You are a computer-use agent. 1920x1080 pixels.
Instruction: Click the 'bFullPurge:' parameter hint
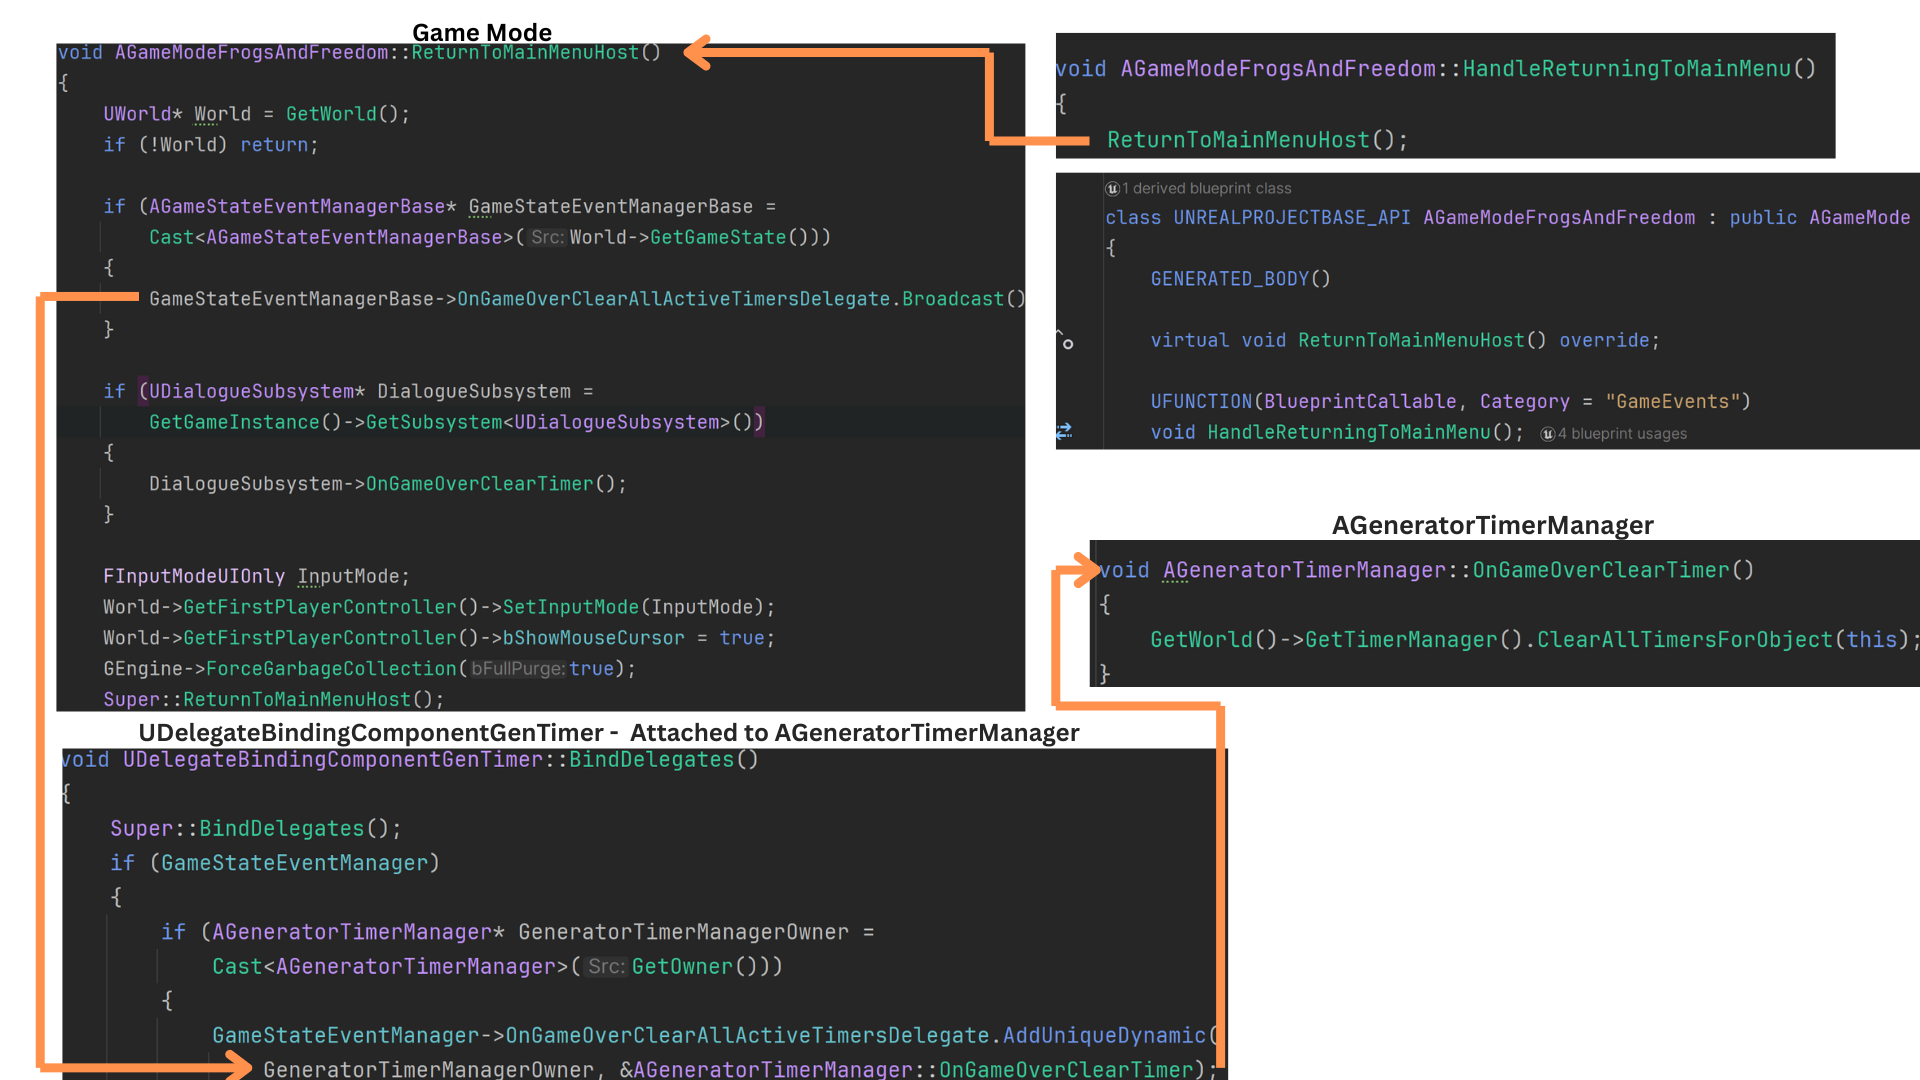pyautogui.click(x=517, y=669)
